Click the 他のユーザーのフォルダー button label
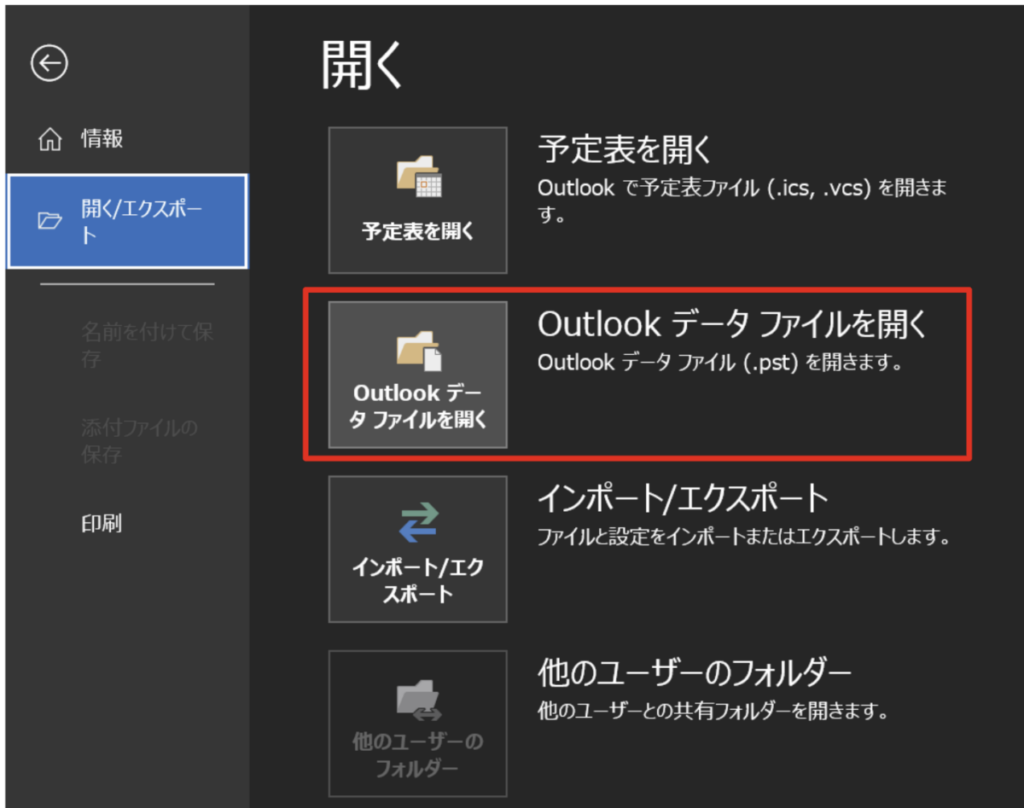 click(x=418, y=755)
